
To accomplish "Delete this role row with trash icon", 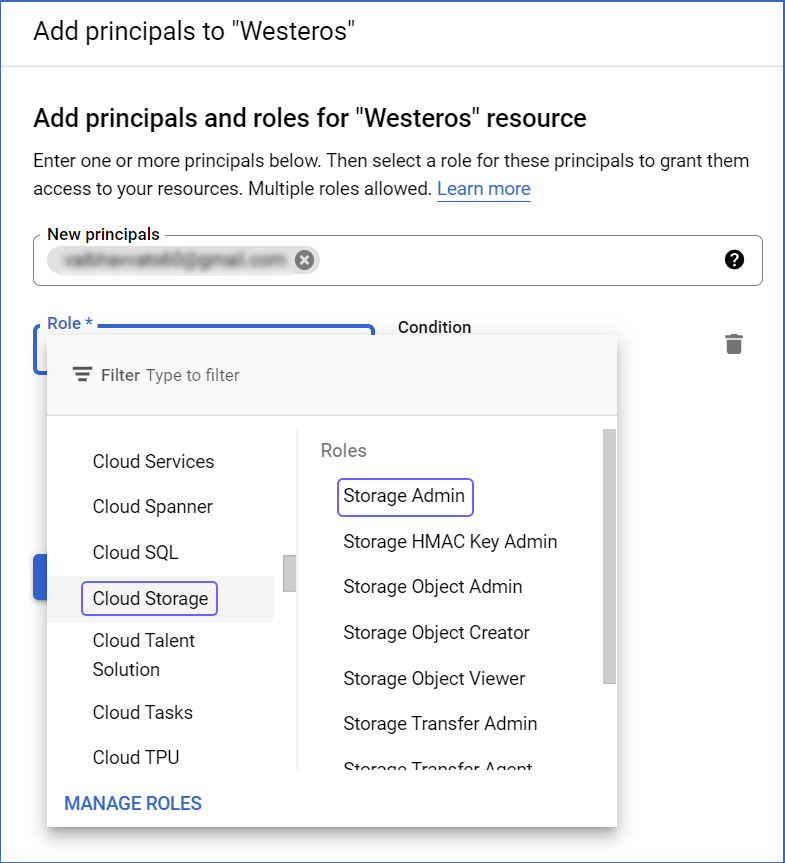I will (734, 344).
